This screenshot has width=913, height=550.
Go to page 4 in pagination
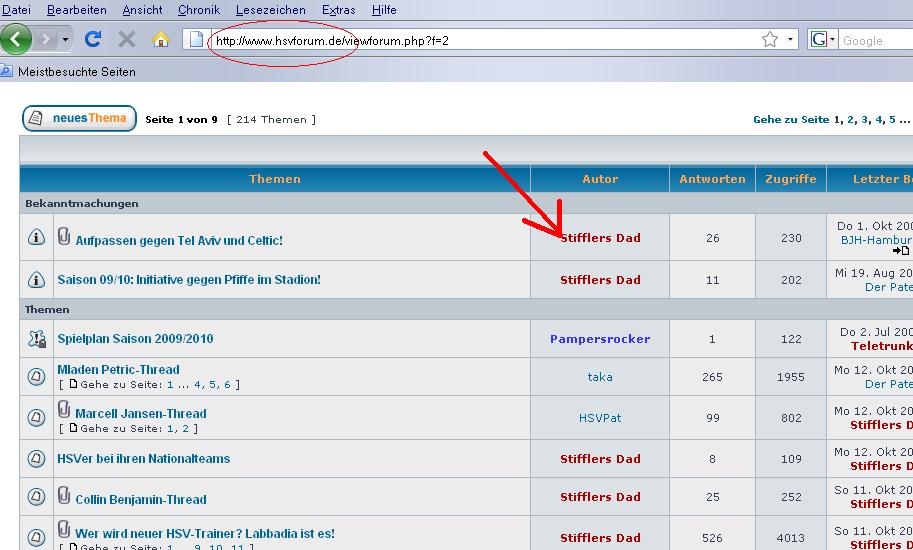coord(879,119)
